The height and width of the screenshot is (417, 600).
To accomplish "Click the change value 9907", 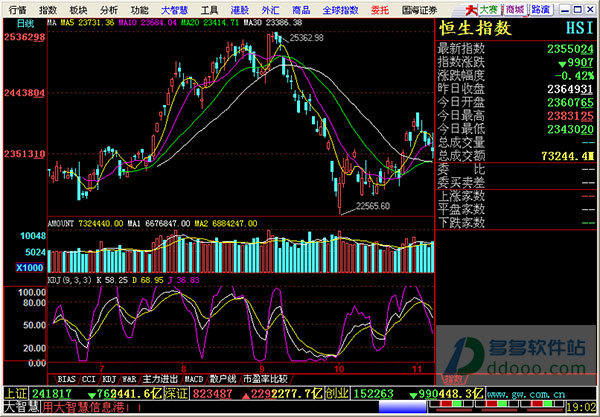I will [576, 62].
